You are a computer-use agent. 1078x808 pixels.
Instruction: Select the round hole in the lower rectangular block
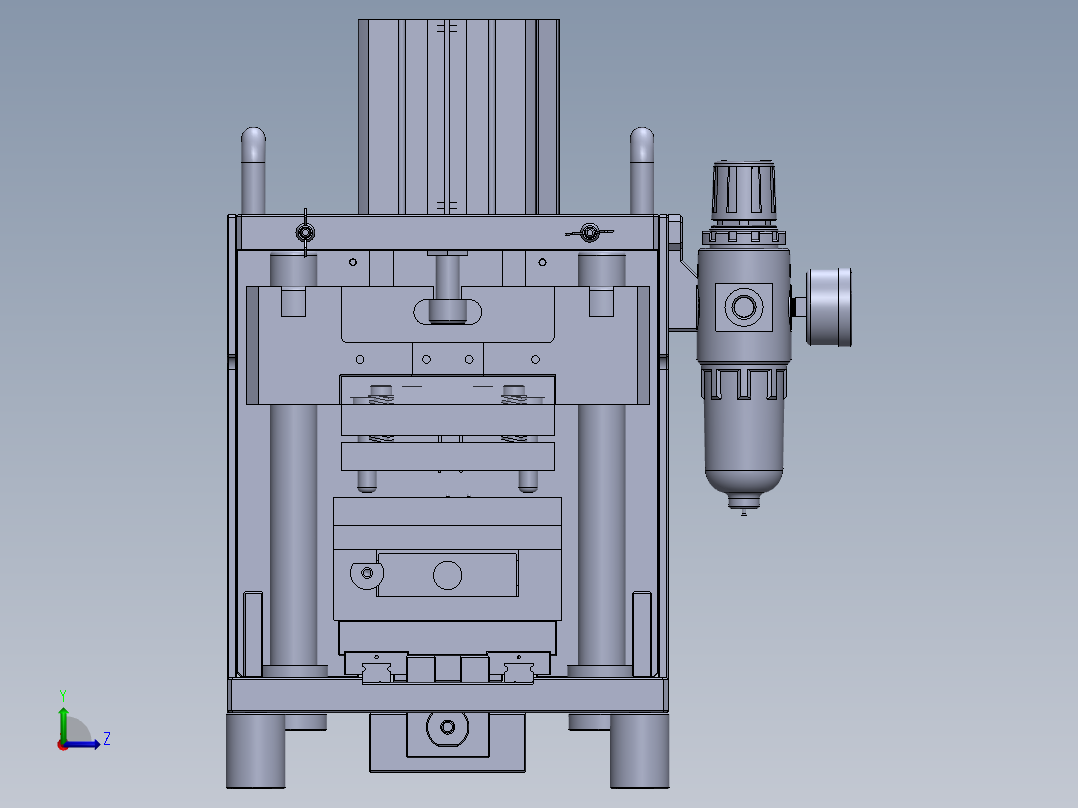(448, 575)
